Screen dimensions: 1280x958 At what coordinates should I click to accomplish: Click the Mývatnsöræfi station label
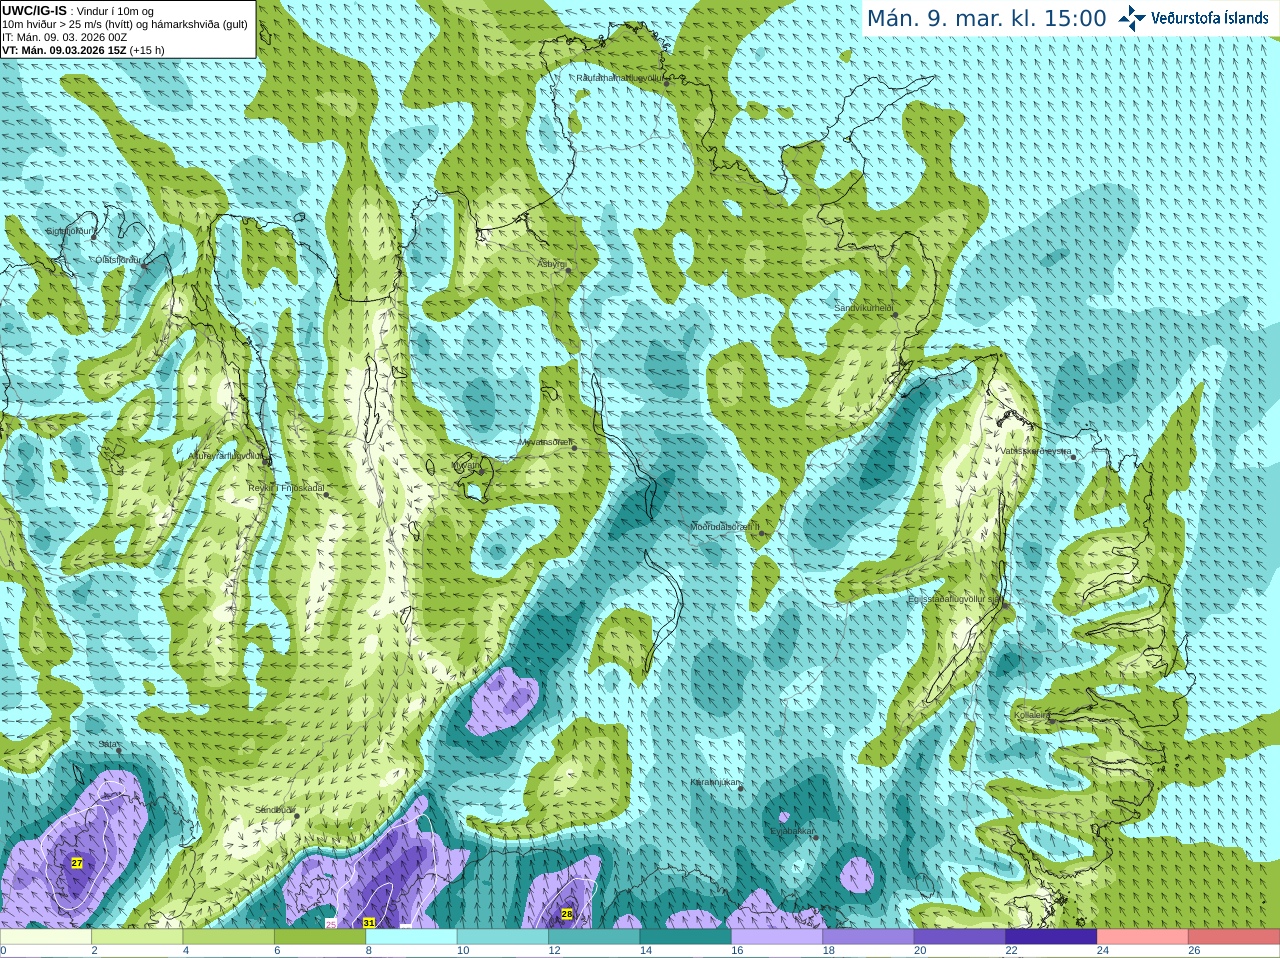click(545, 441)
